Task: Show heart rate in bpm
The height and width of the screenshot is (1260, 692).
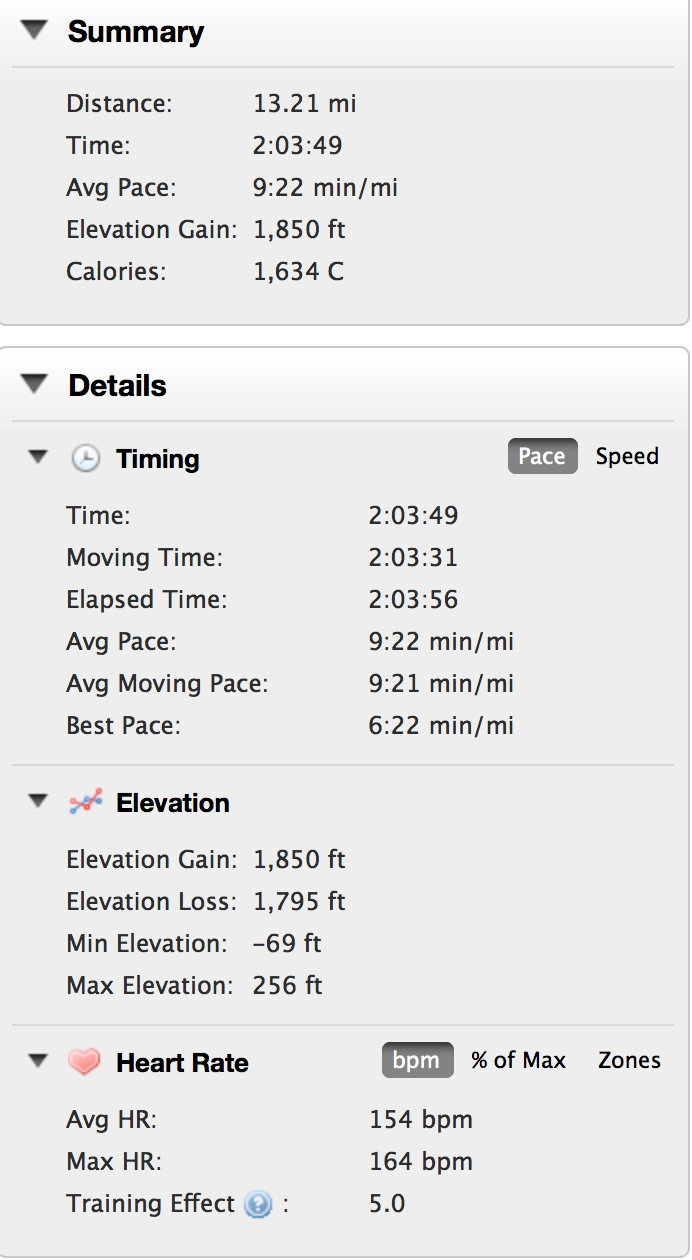Action: pos(417,1060)
